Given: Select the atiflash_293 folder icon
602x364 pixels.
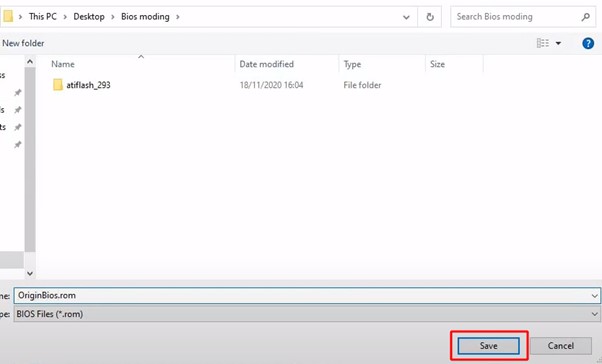Looking at the screenshot, I should (x=58, y=84).
